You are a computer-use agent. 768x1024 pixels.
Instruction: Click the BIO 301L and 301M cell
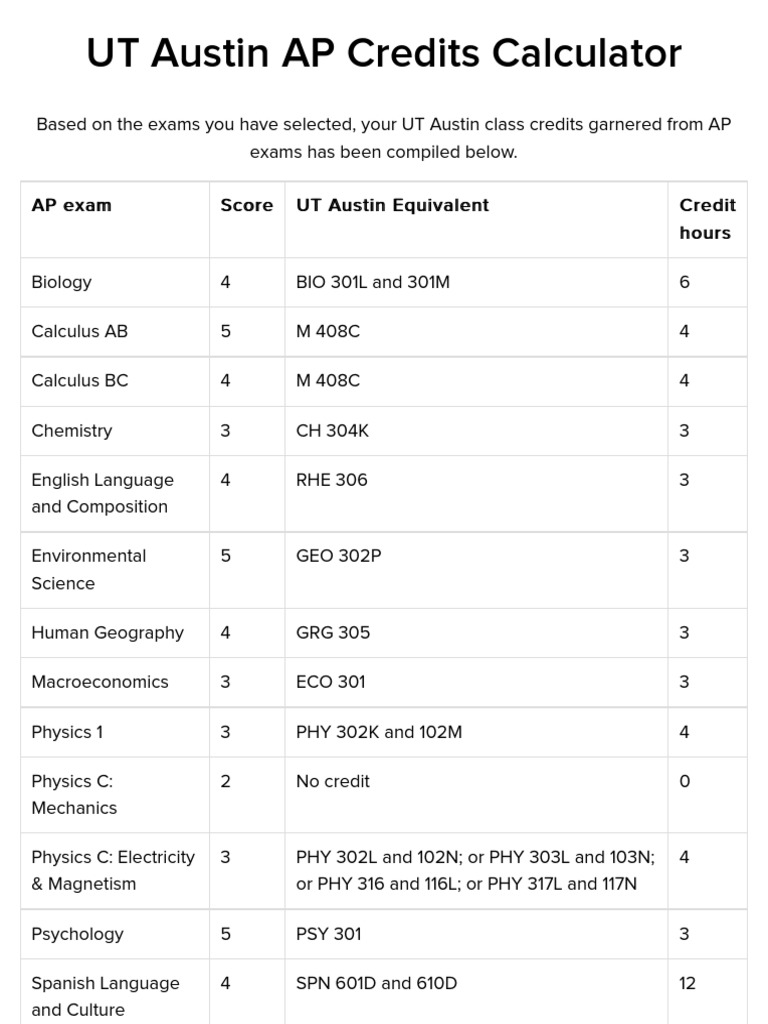(x=373, y=282)
